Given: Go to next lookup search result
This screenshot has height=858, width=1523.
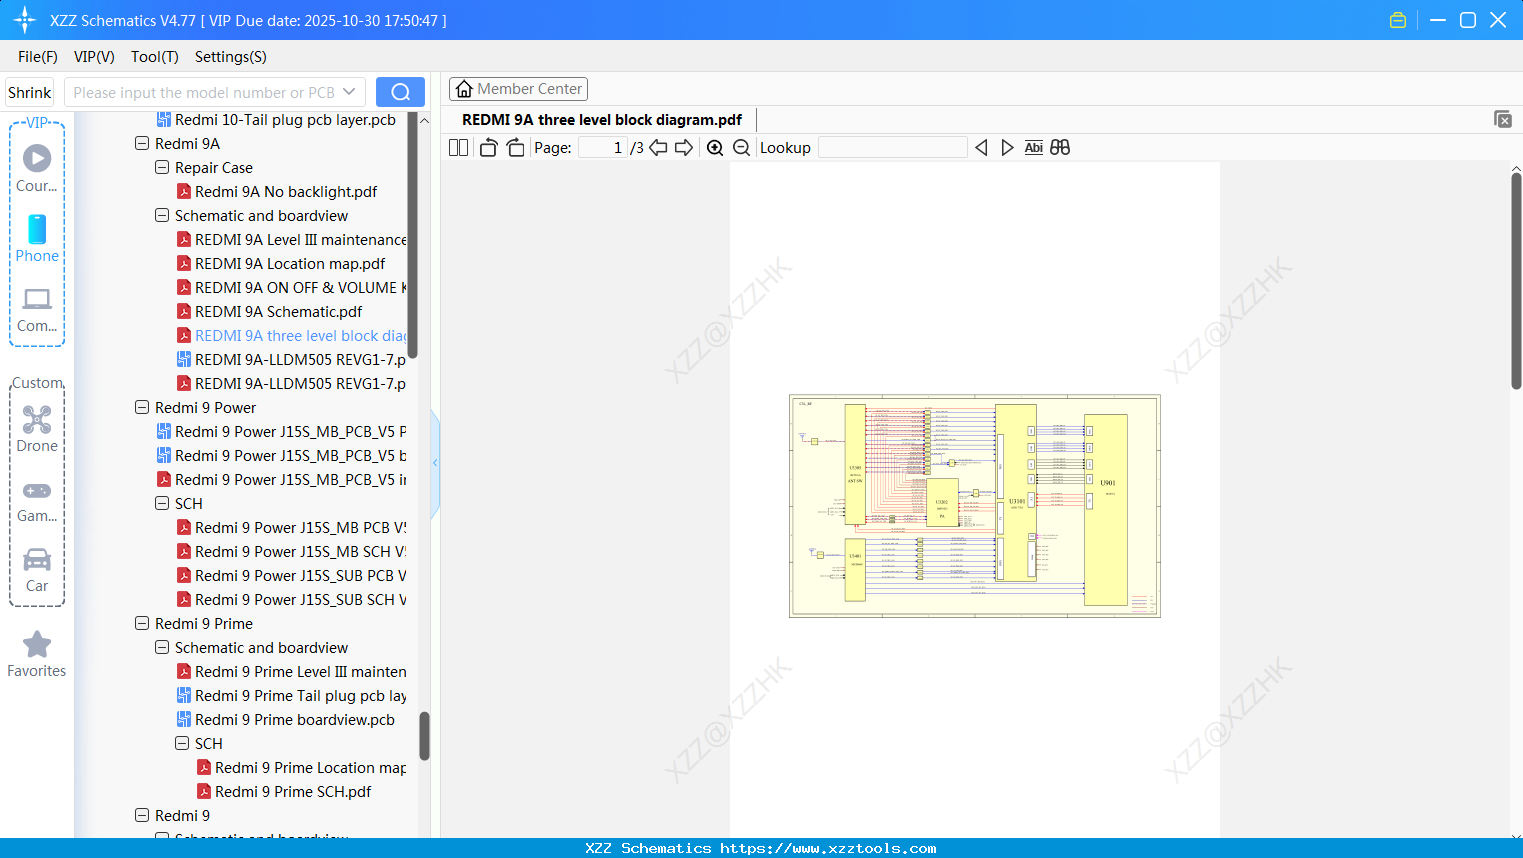Looking at the screenshot, I should [1007, 147].
